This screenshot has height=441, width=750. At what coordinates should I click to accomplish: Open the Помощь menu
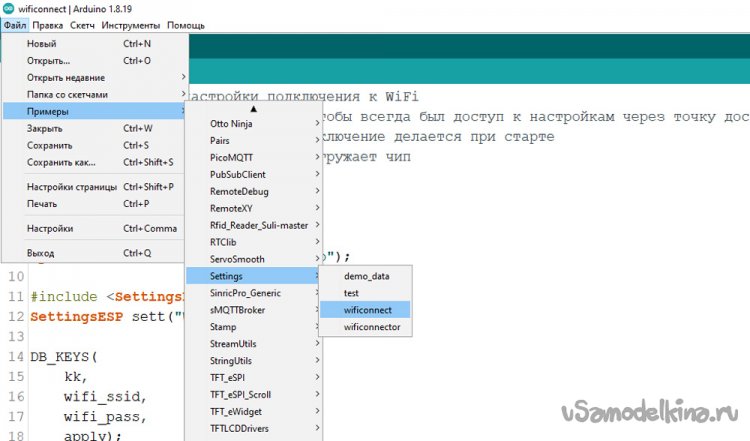(x=186, y=25)
